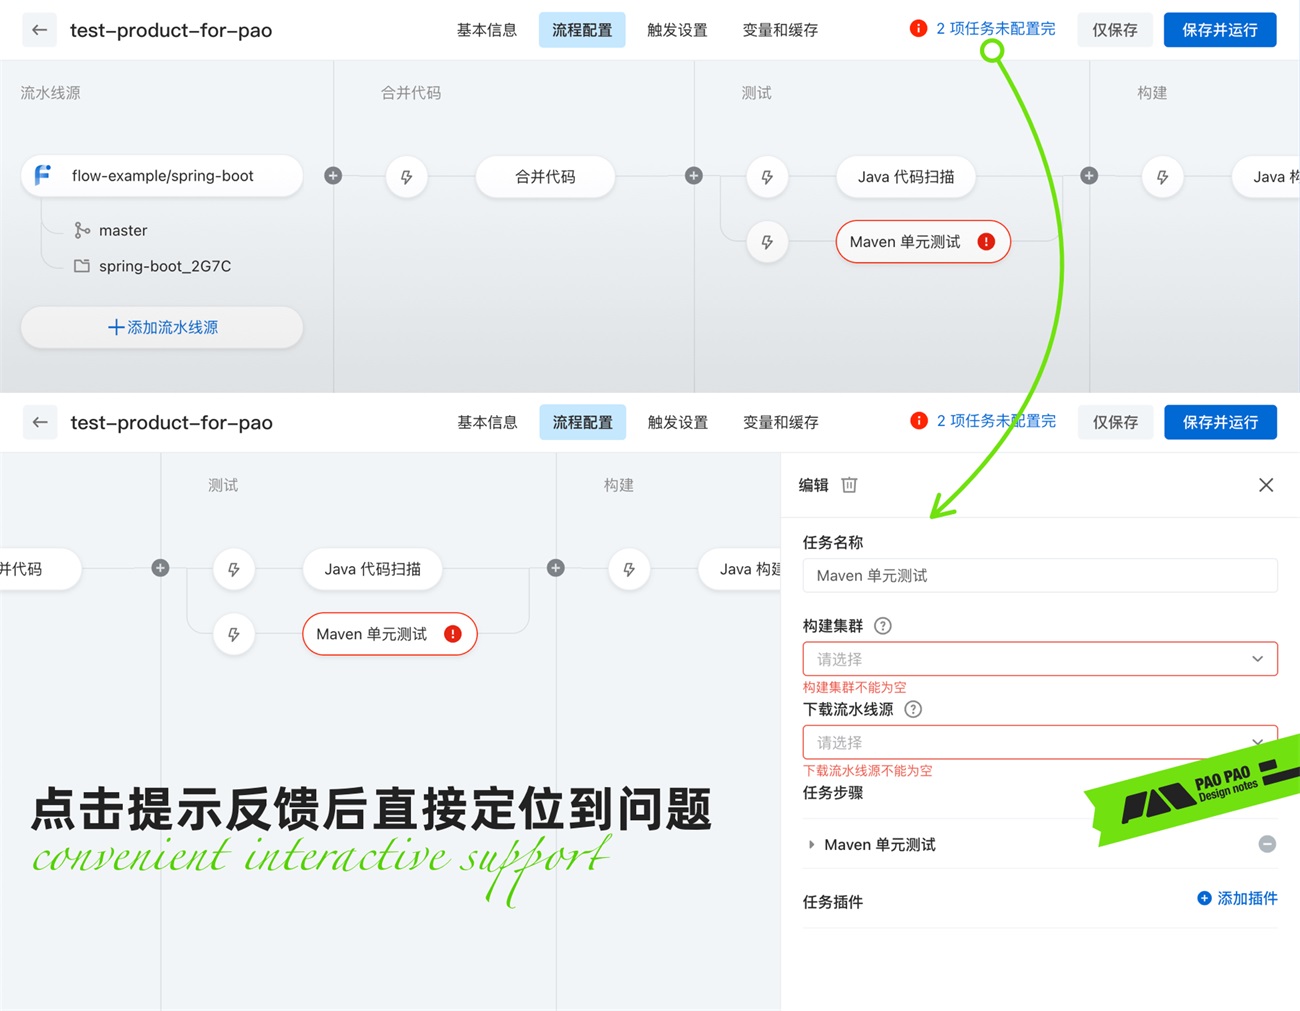
Task: Open the 下载流水线源 dropdown
Action: (1040, 742)
